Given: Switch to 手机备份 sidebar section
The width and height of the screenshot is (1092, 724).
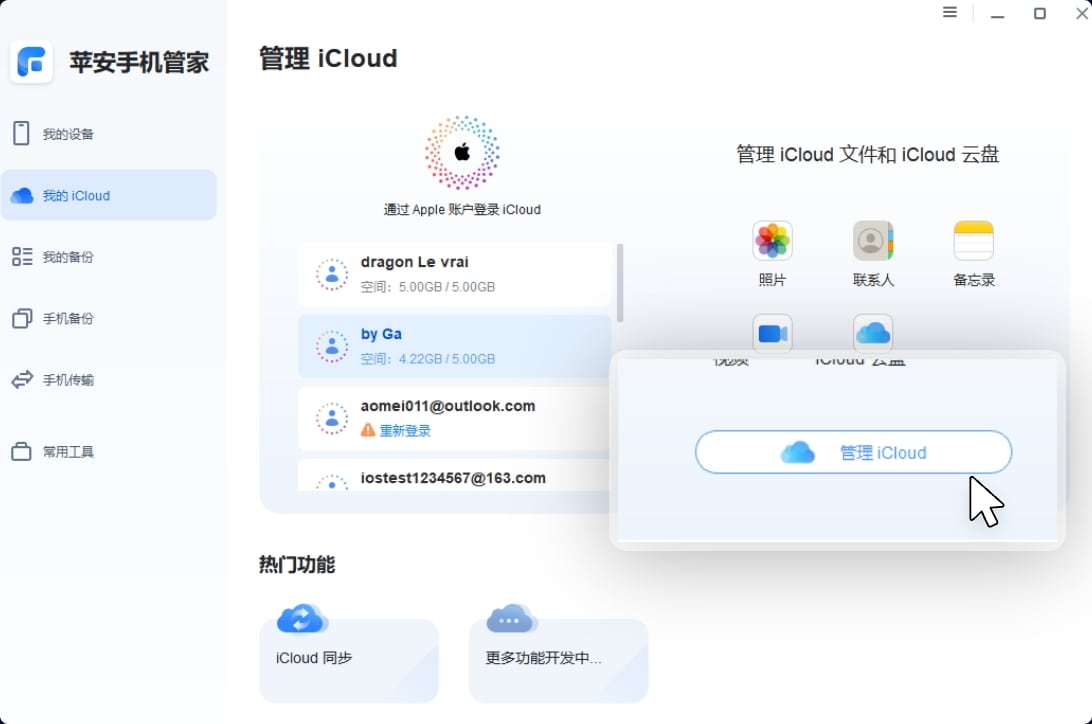Looking at the screenshot, I should [x=68, y=319].
